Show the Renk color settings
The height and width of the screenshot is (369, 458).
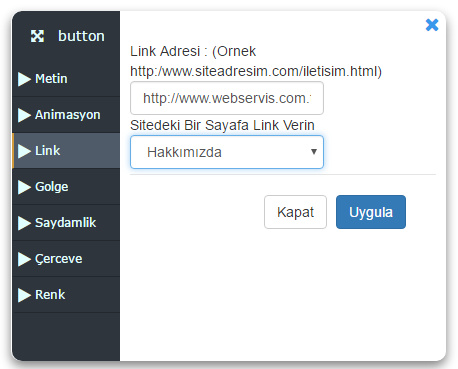coord(66,295)
